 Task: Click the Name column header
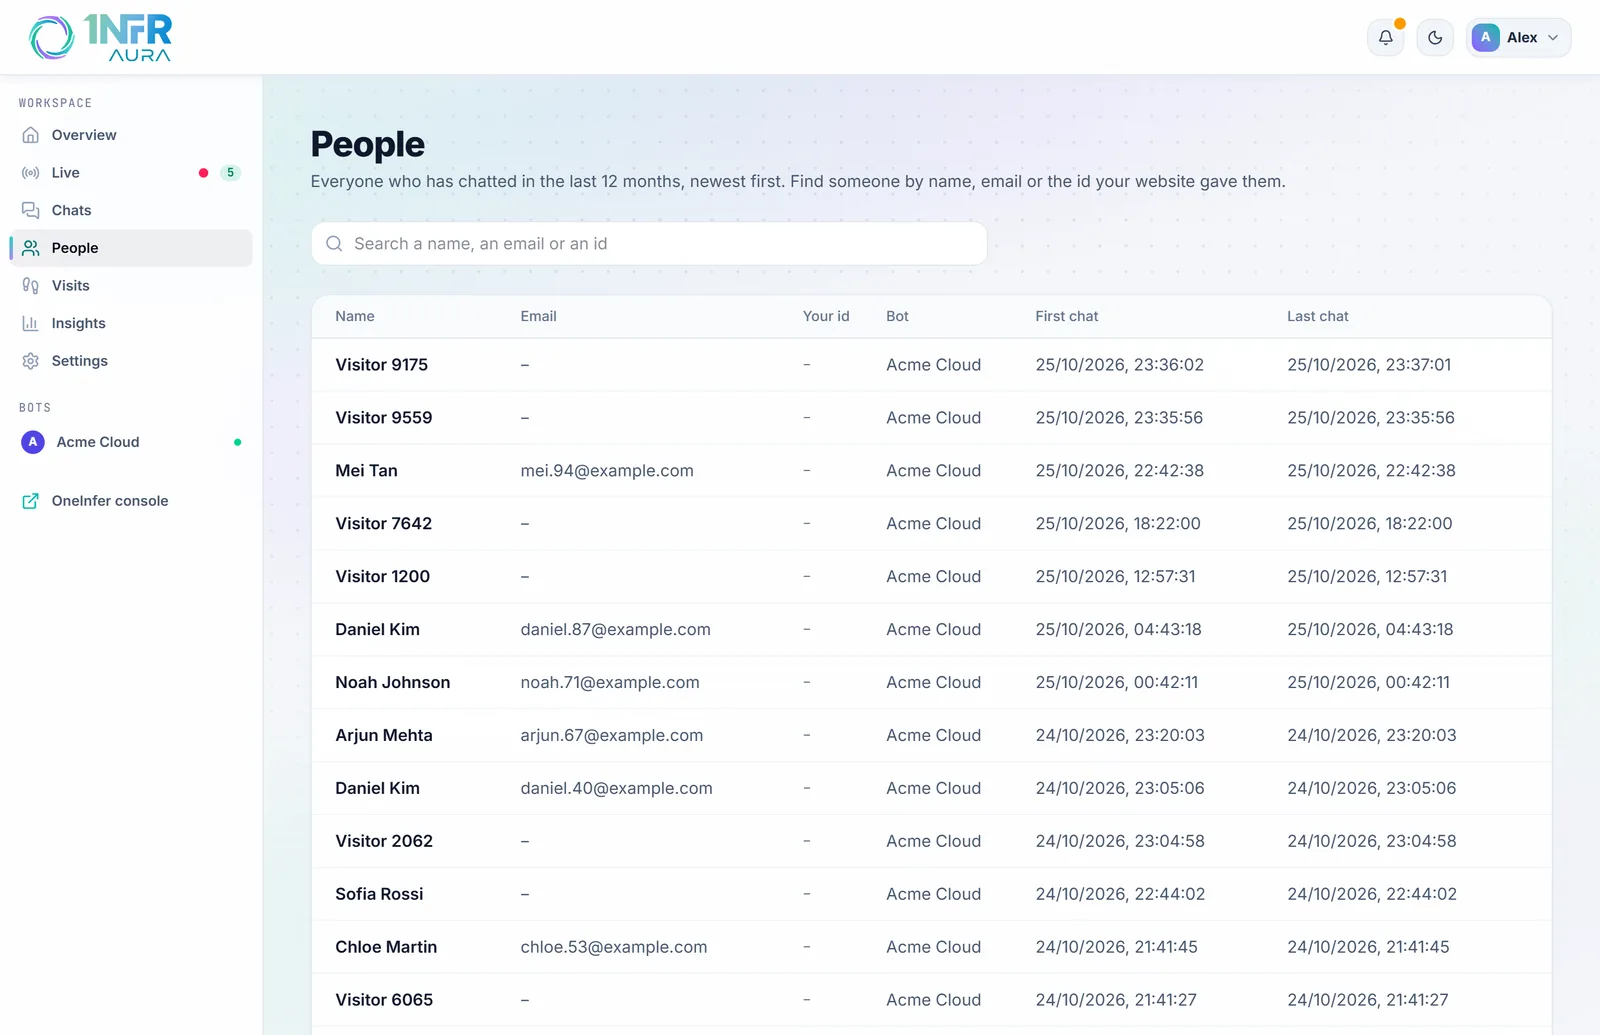click(x=355, y=316)
